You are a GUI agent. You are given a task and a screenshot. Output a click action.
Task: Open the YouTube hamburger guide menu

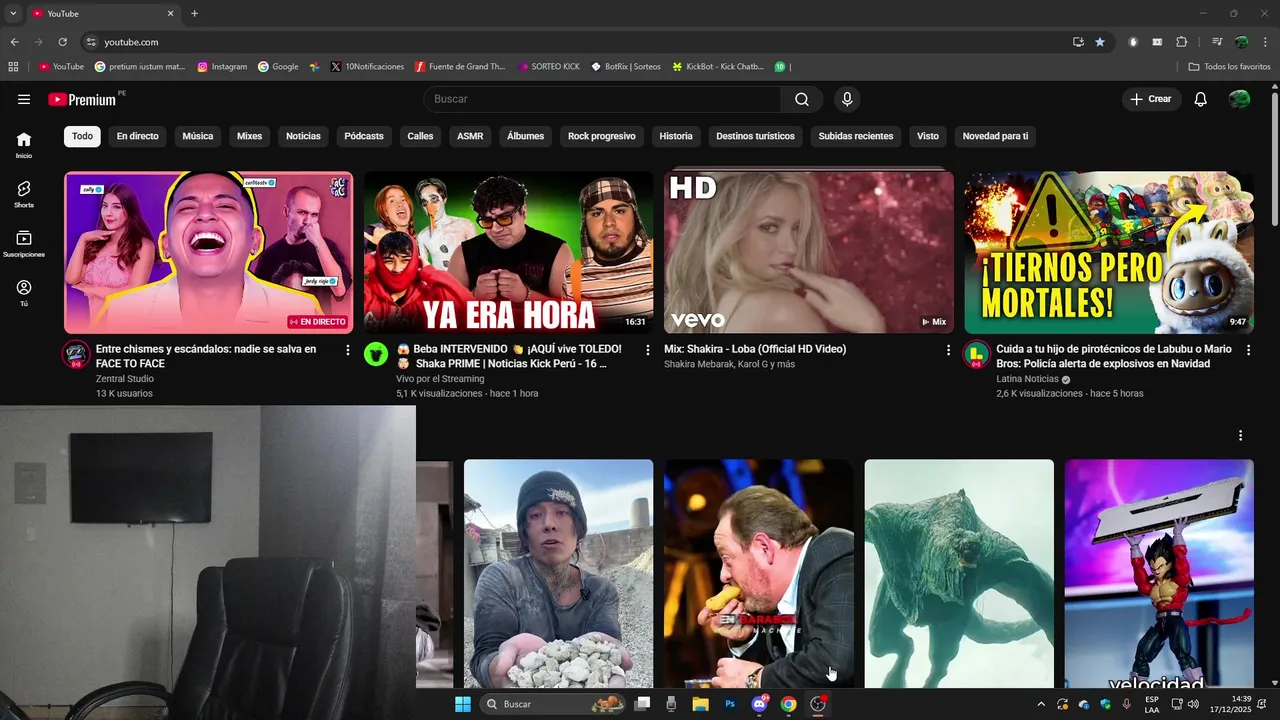tap(24, 99)
